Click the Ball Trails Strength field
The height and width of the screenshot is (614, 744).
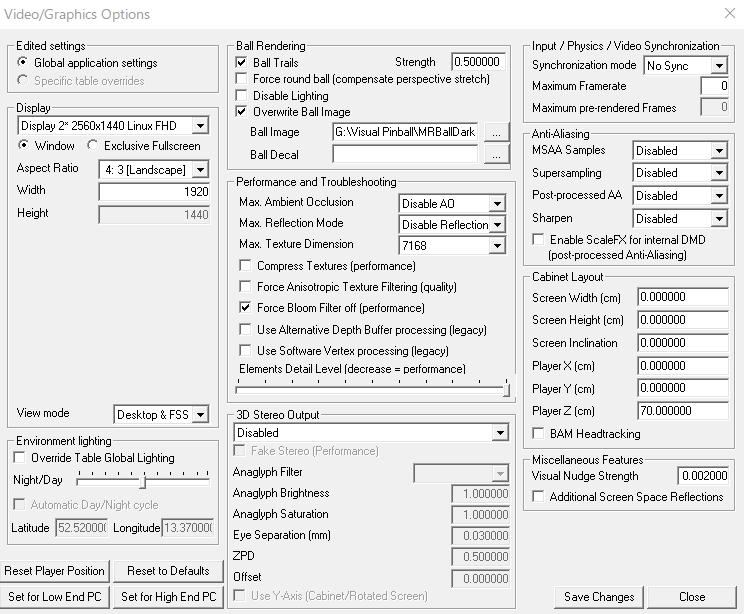click(478, 62)
